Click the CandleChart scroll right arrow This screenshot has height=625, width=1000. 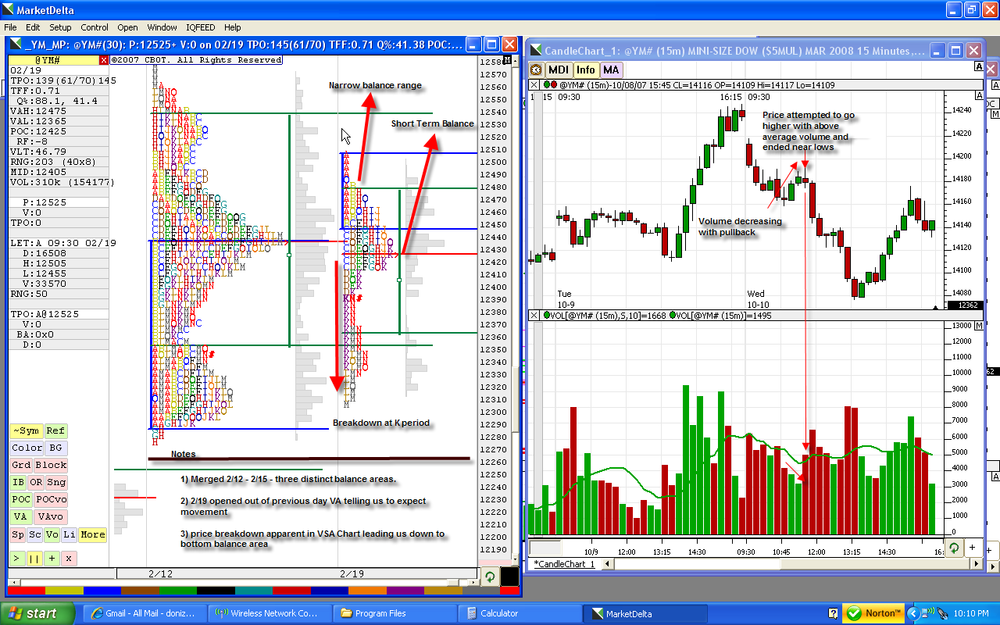click(976, 564)
